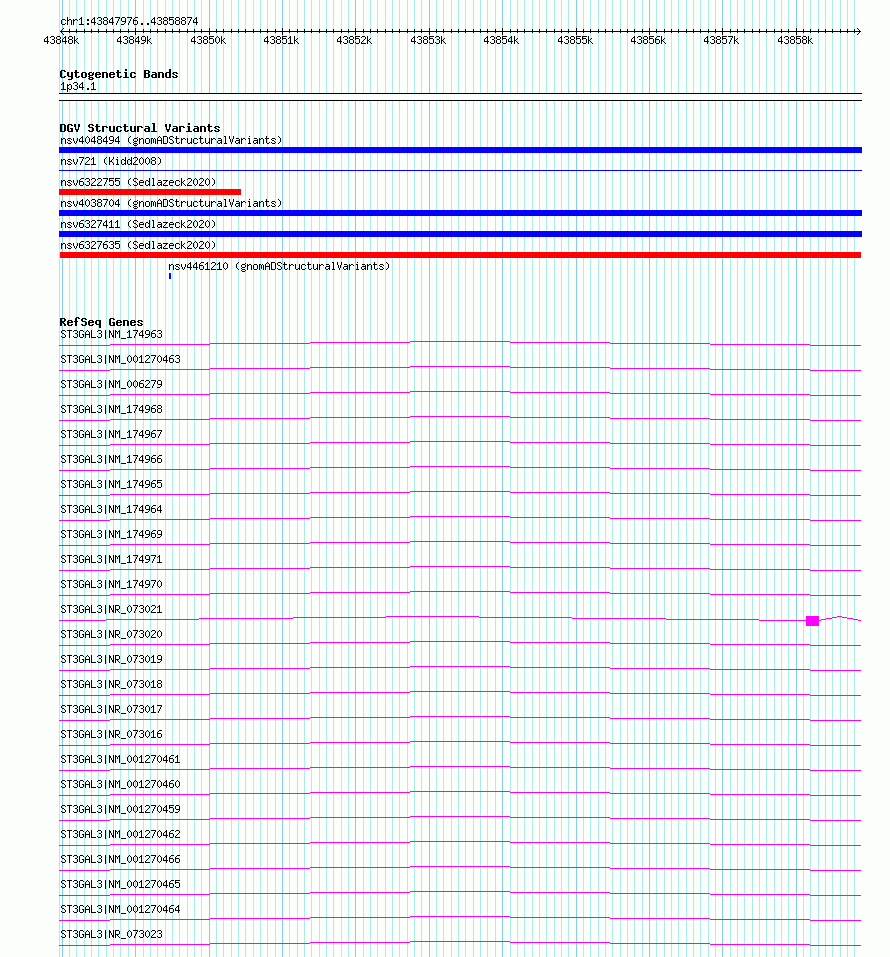This screenshot has height=957, width=890.
Task: Click the short red bar of nsv6322755
Action: pyautogui.click(x=150, y=192)
